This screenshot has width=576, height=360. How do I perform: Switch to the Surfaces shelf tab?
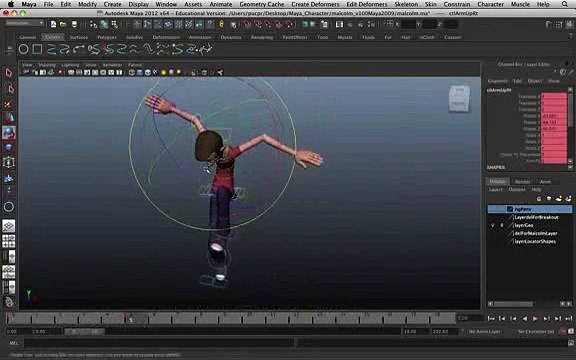click(x=79, y=37)
